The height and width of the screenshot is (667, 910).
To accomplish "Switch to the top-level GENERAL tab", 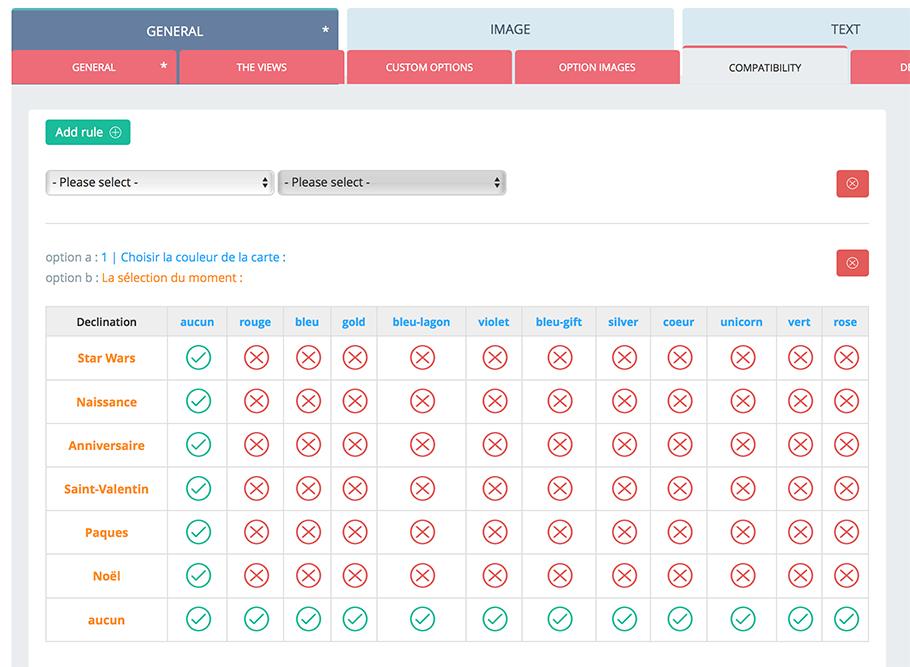I will pyautogui.click(x=175, y=30).
